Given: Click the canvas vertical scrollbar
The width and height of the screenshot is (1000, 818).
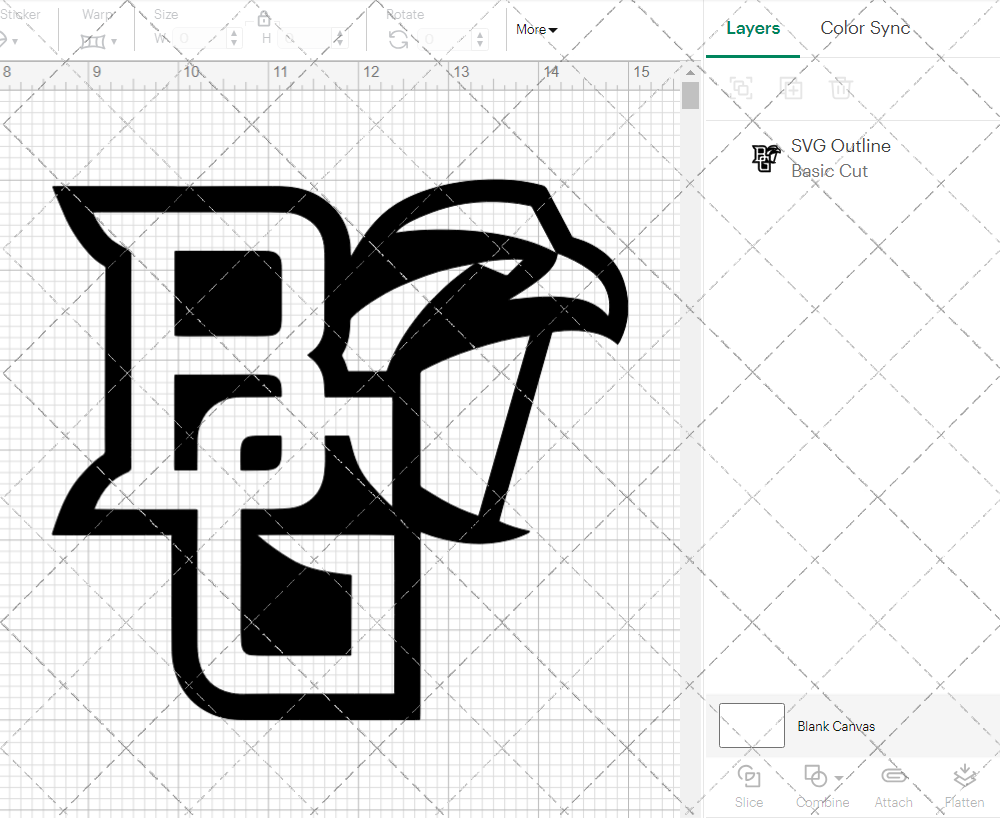Looking at the screenshot, I should [x=690, y=95].
